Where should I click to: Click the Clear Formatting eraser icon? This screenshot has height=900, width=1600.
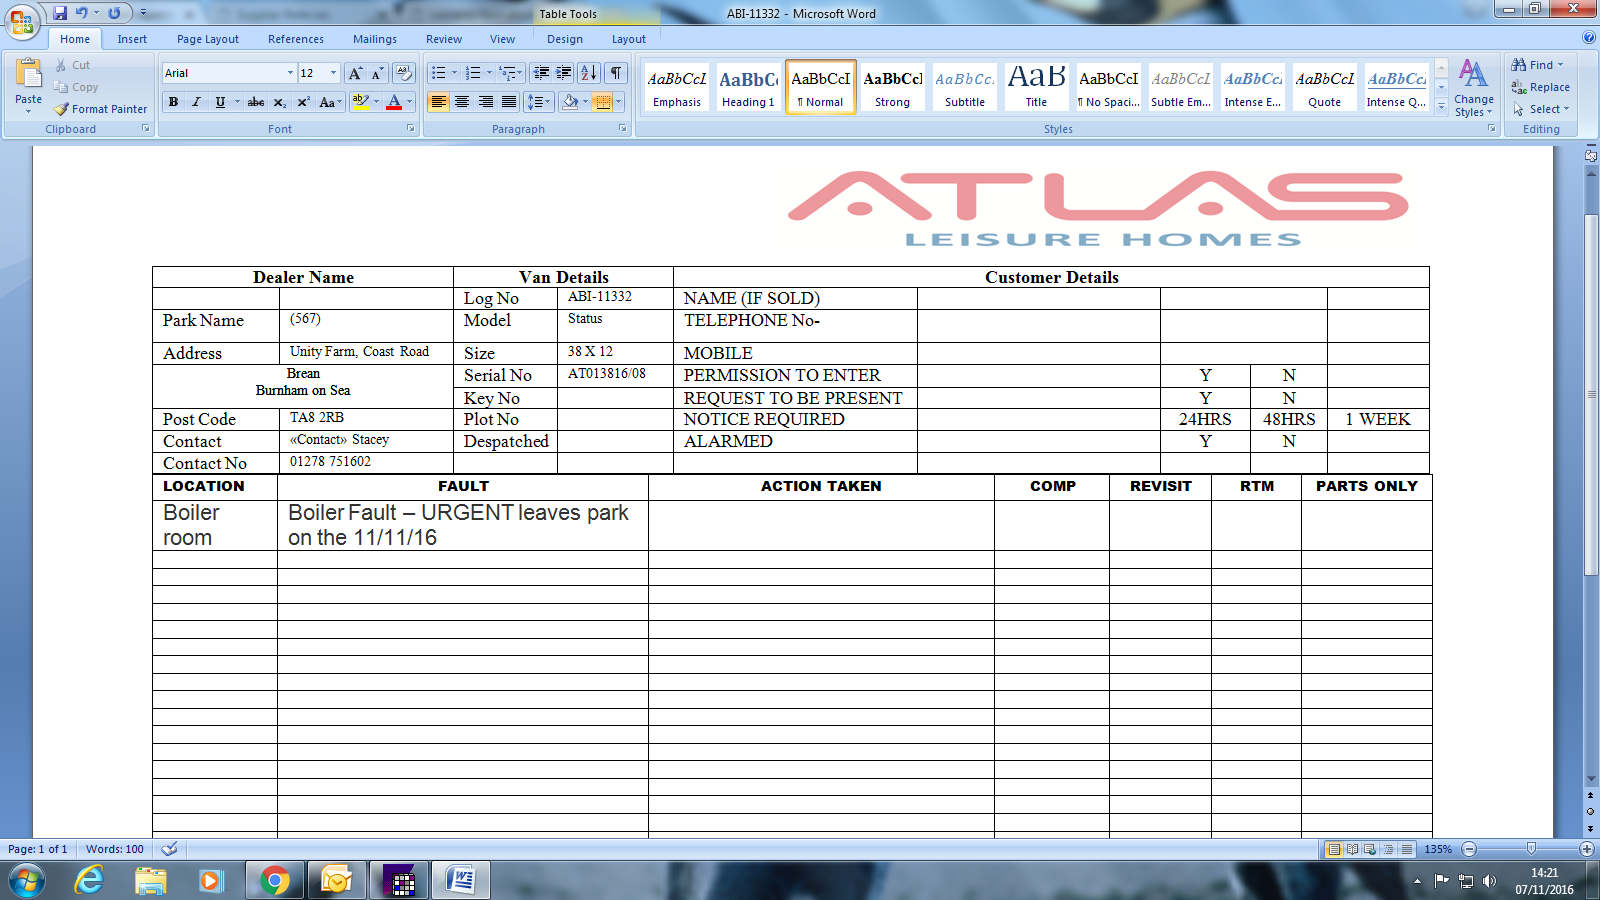pos(404,73)
